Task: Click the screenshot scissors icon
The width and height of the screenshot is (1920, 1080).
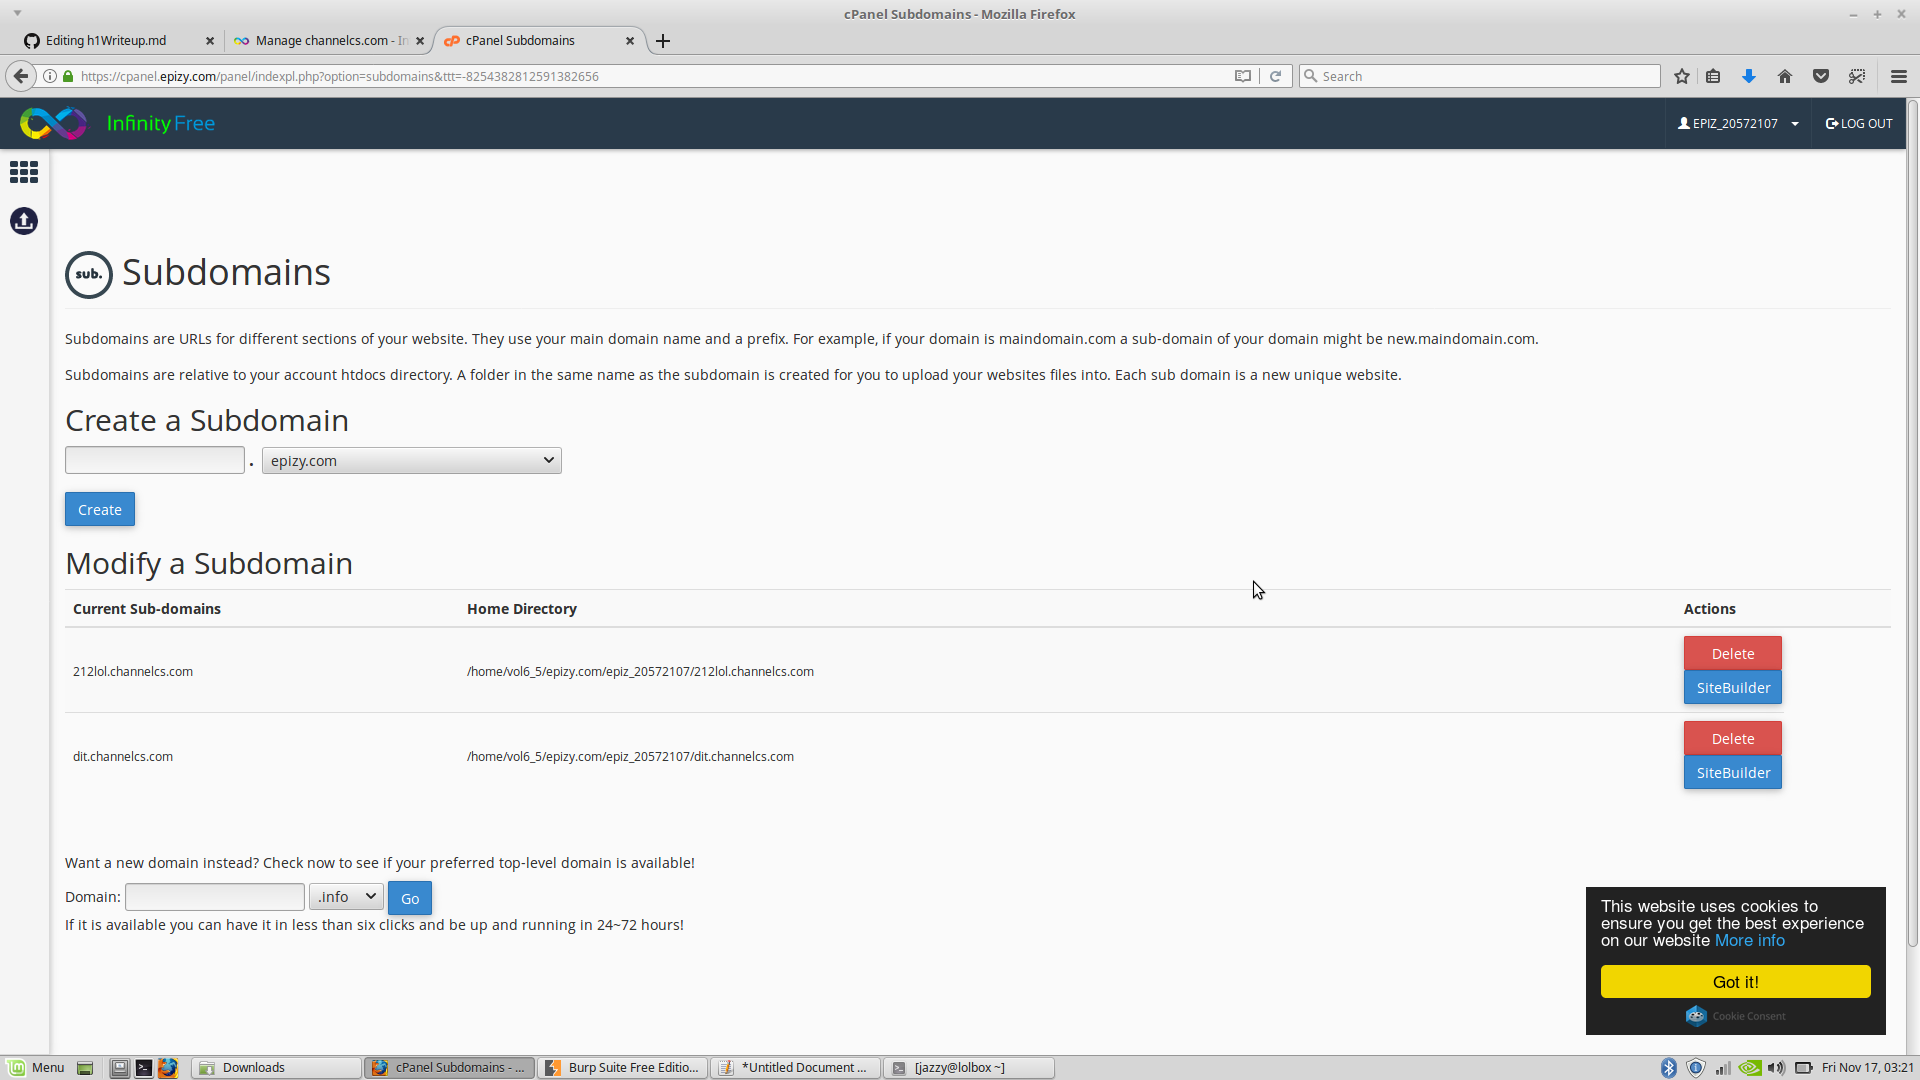Action: (1857, 76)
